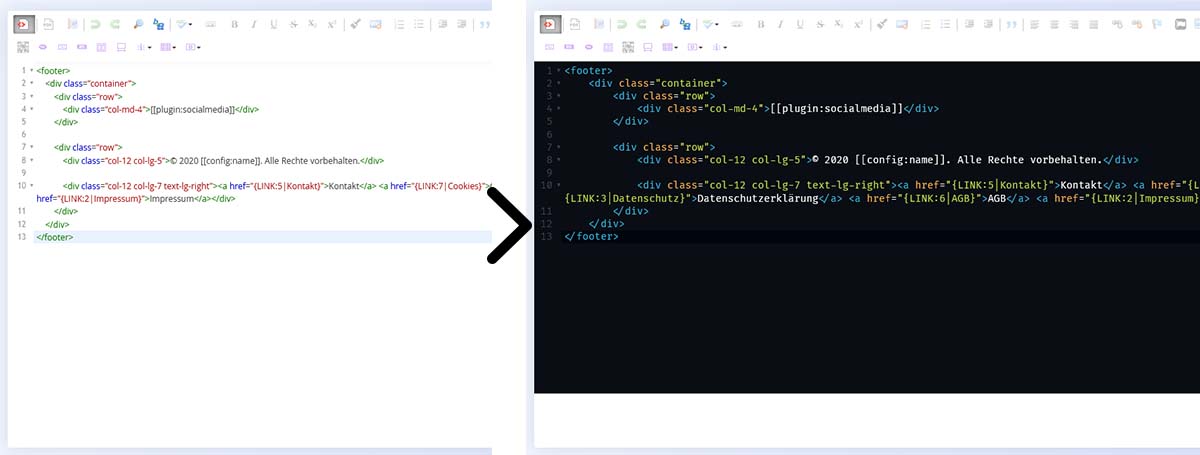Viewport: 1200px width, 455px height.
Task: Click Redo in the dark editor toolbar
Action: tap(641, 23)
